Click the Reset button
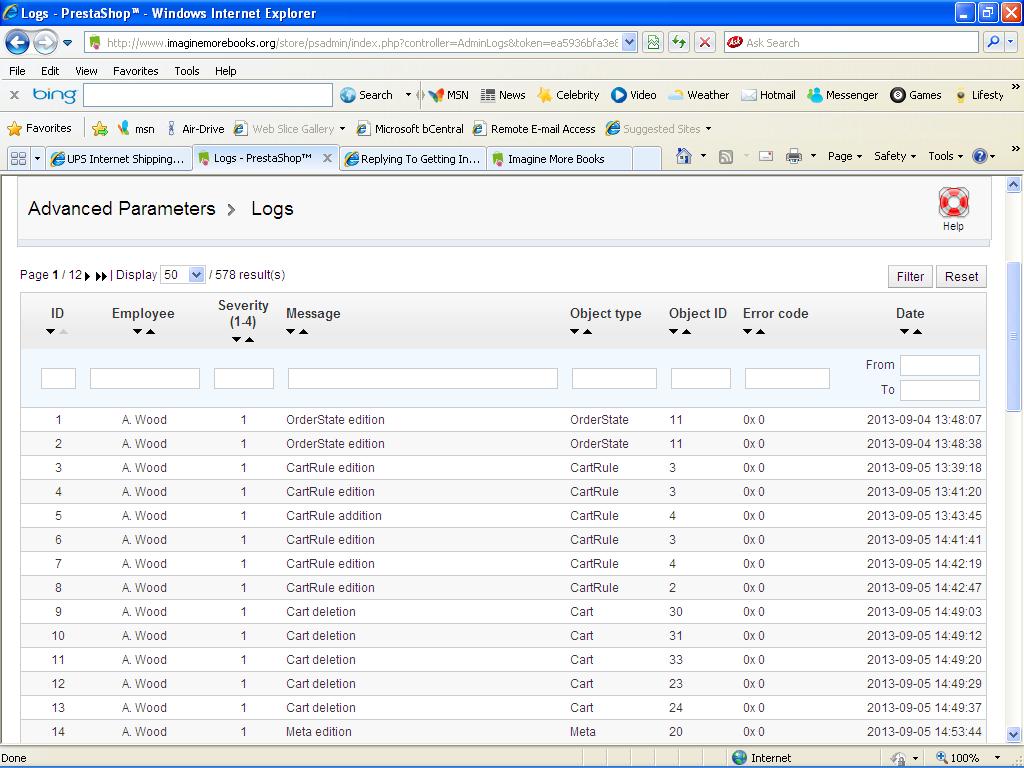This screenshot has width=1024, height=768. (x=961, y=277)
